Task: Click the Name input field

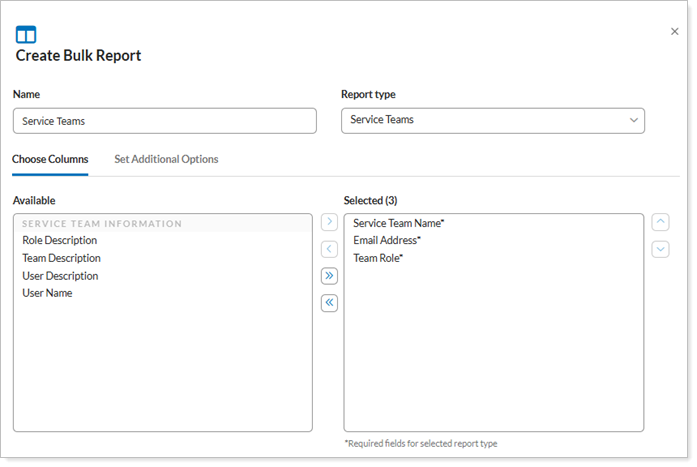Action: pyautogui.click(x=164, y=121)
